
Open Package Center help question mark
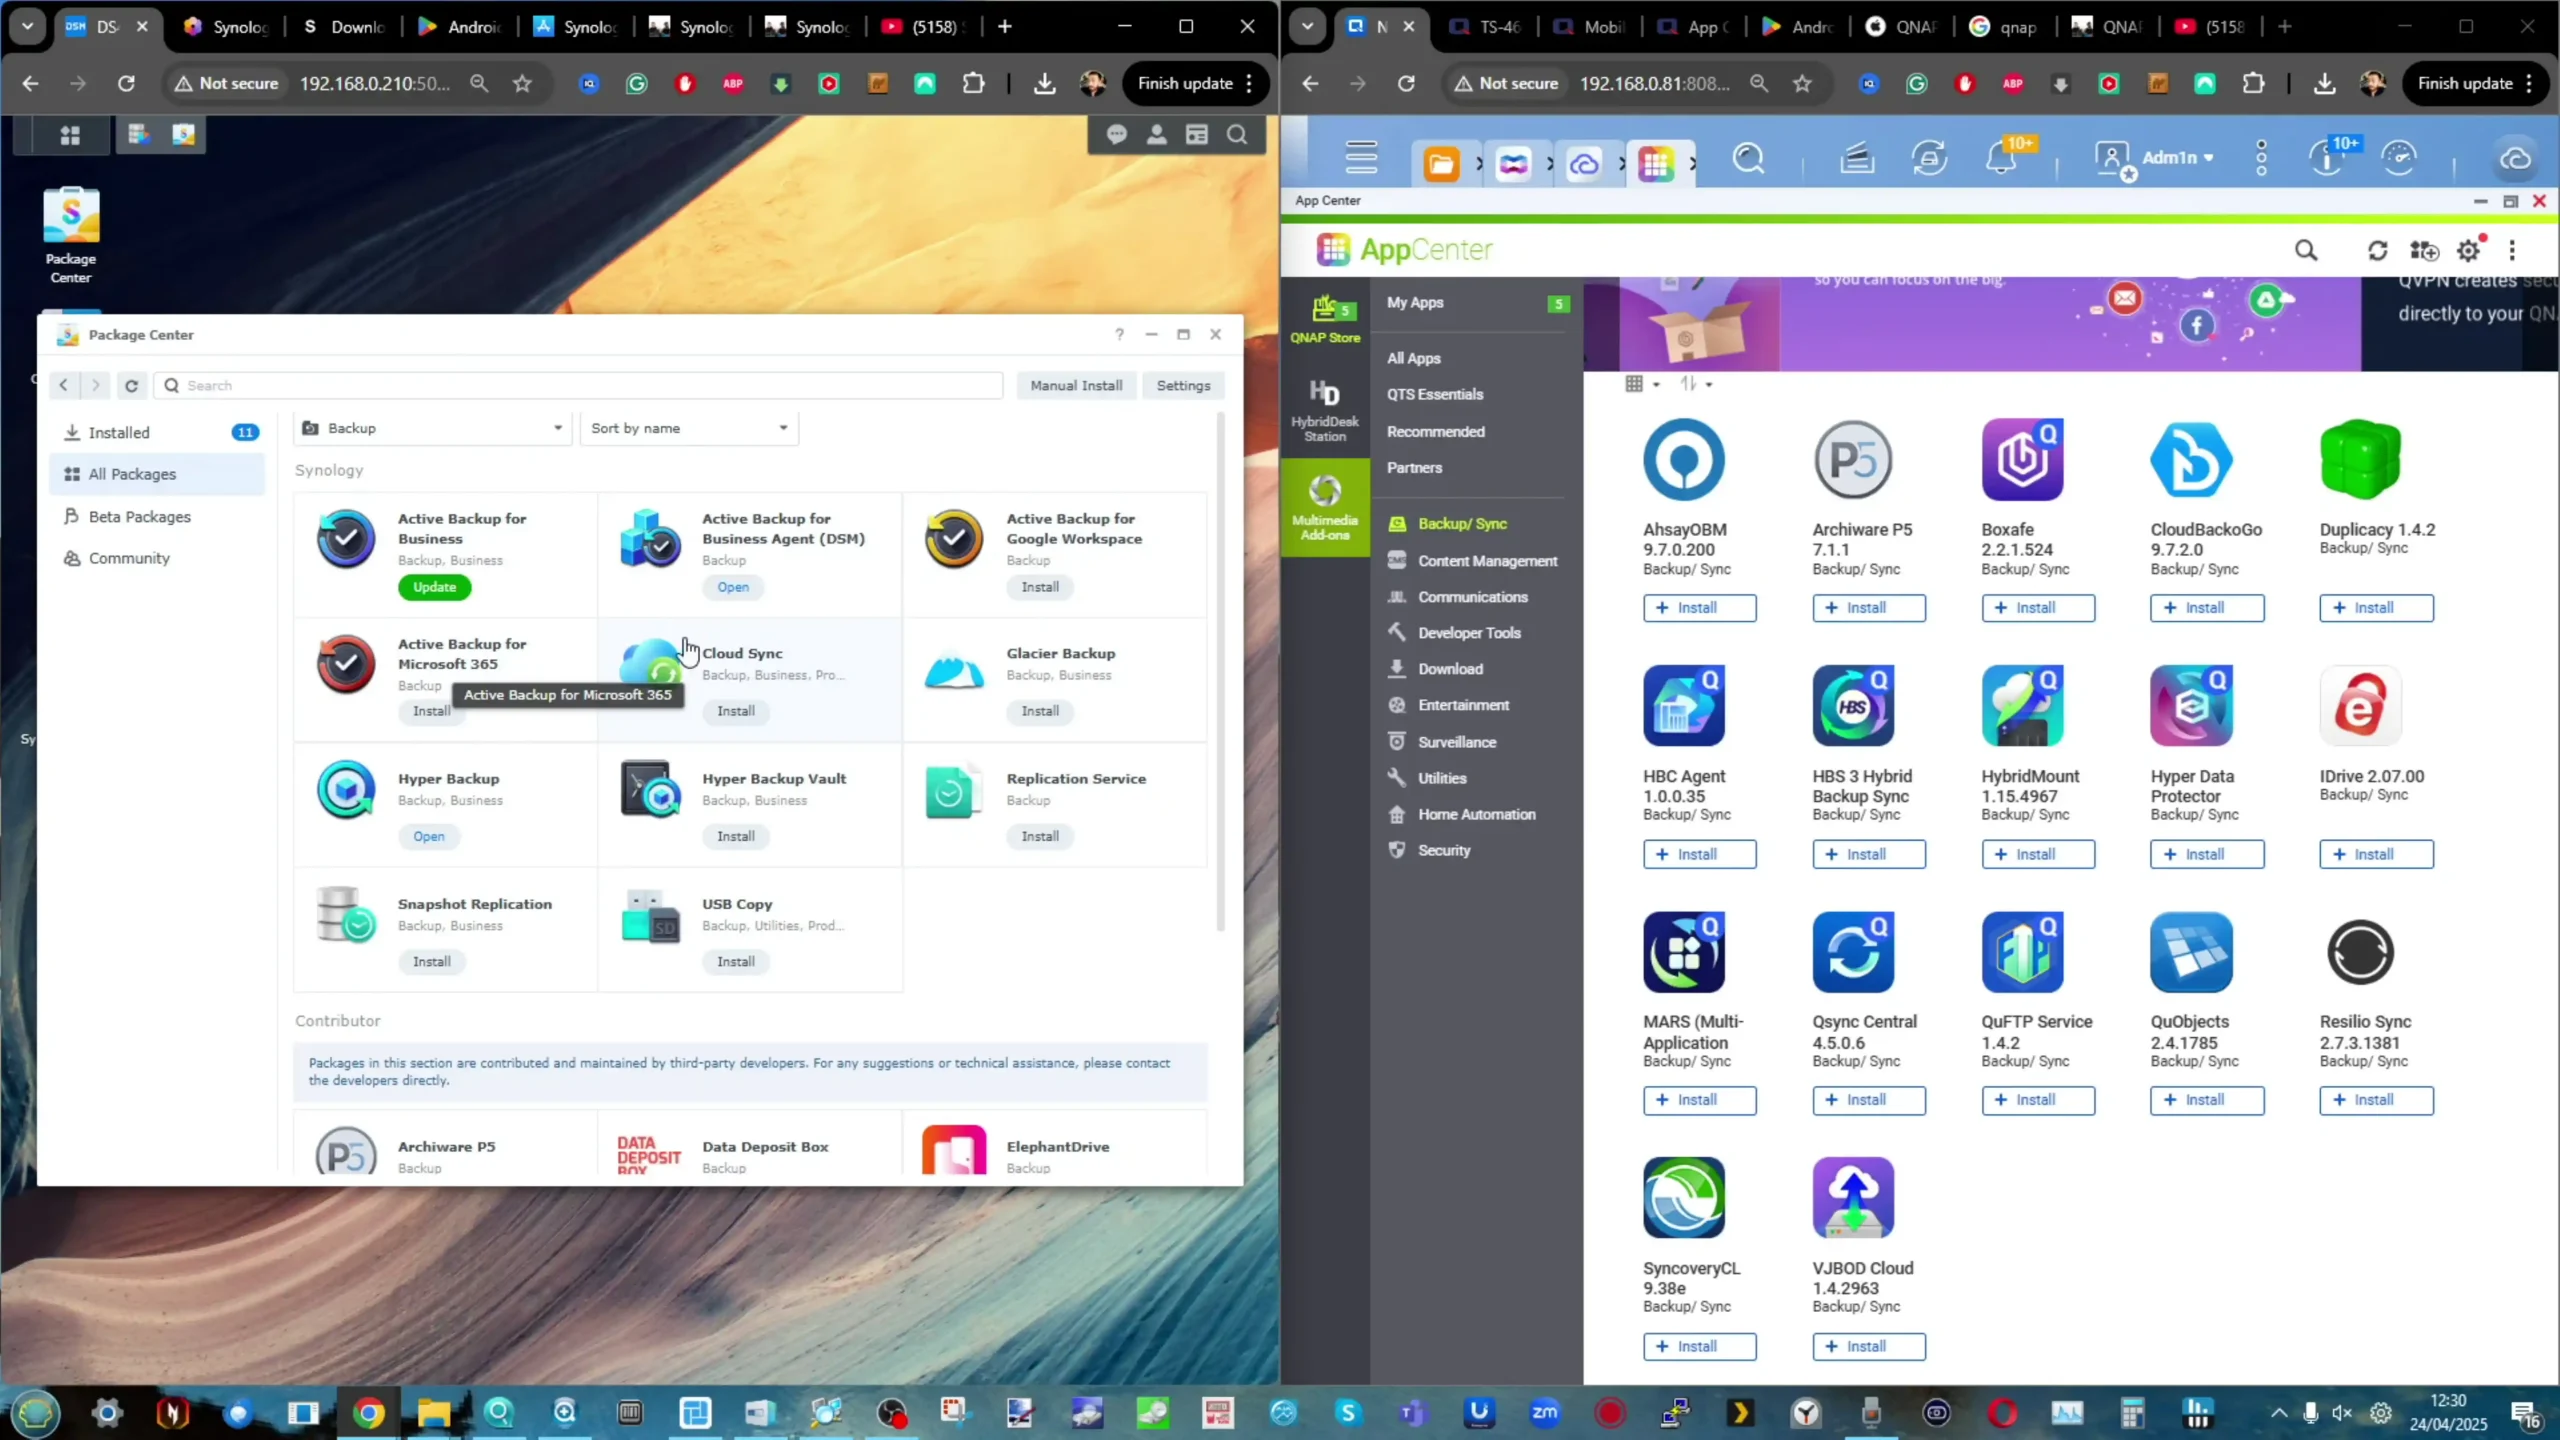point(1119,334)
